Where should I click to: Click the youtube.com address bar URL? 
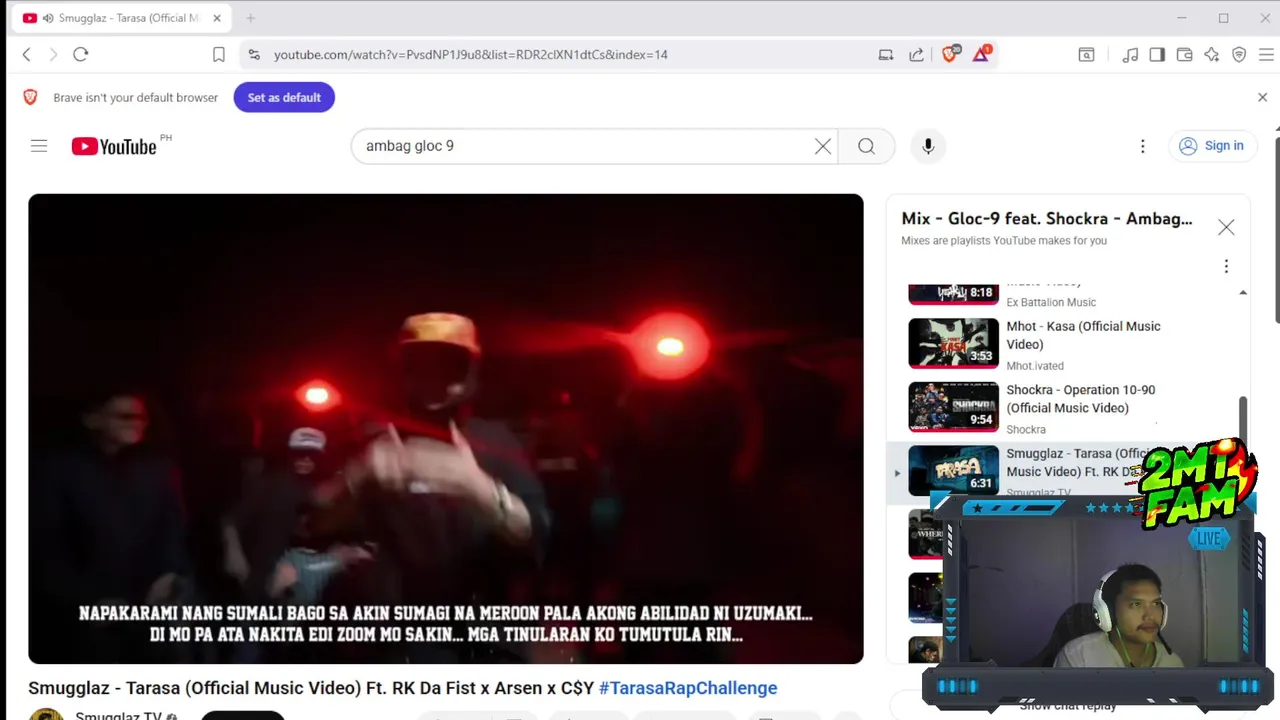(x=471, y=55)
